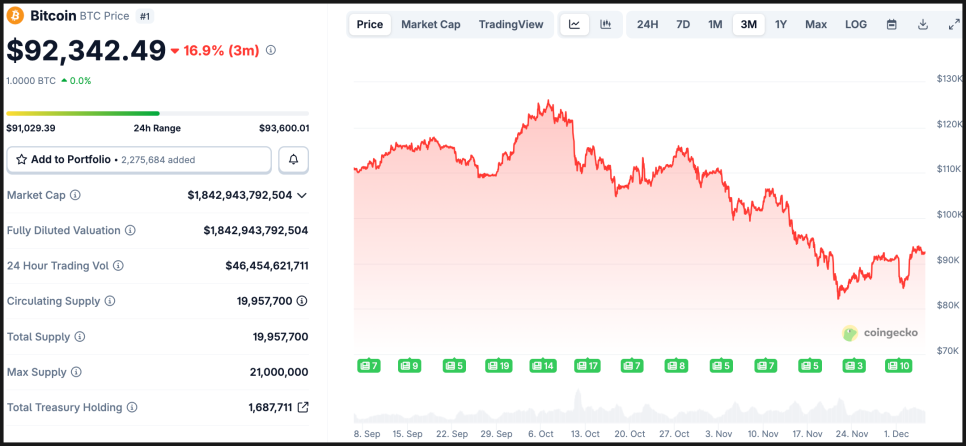This screenshot has width=966, height=446.
Task: Select the Max time range
Action: click(816, 24)
